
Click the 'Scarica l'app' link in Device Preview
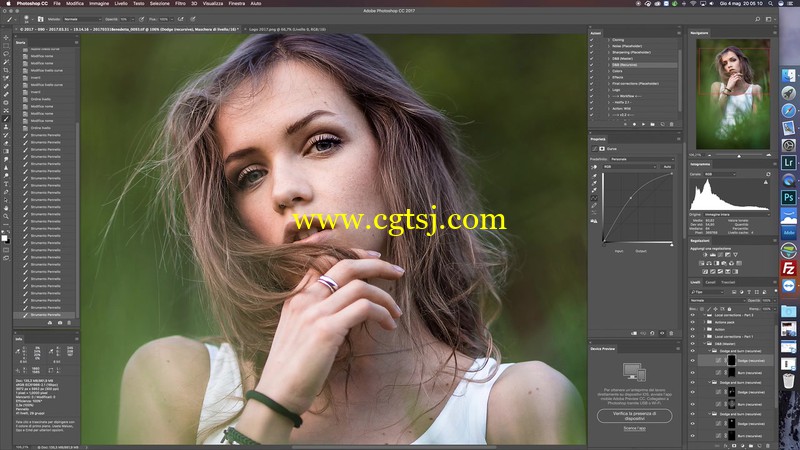click(x=634, y=428)
